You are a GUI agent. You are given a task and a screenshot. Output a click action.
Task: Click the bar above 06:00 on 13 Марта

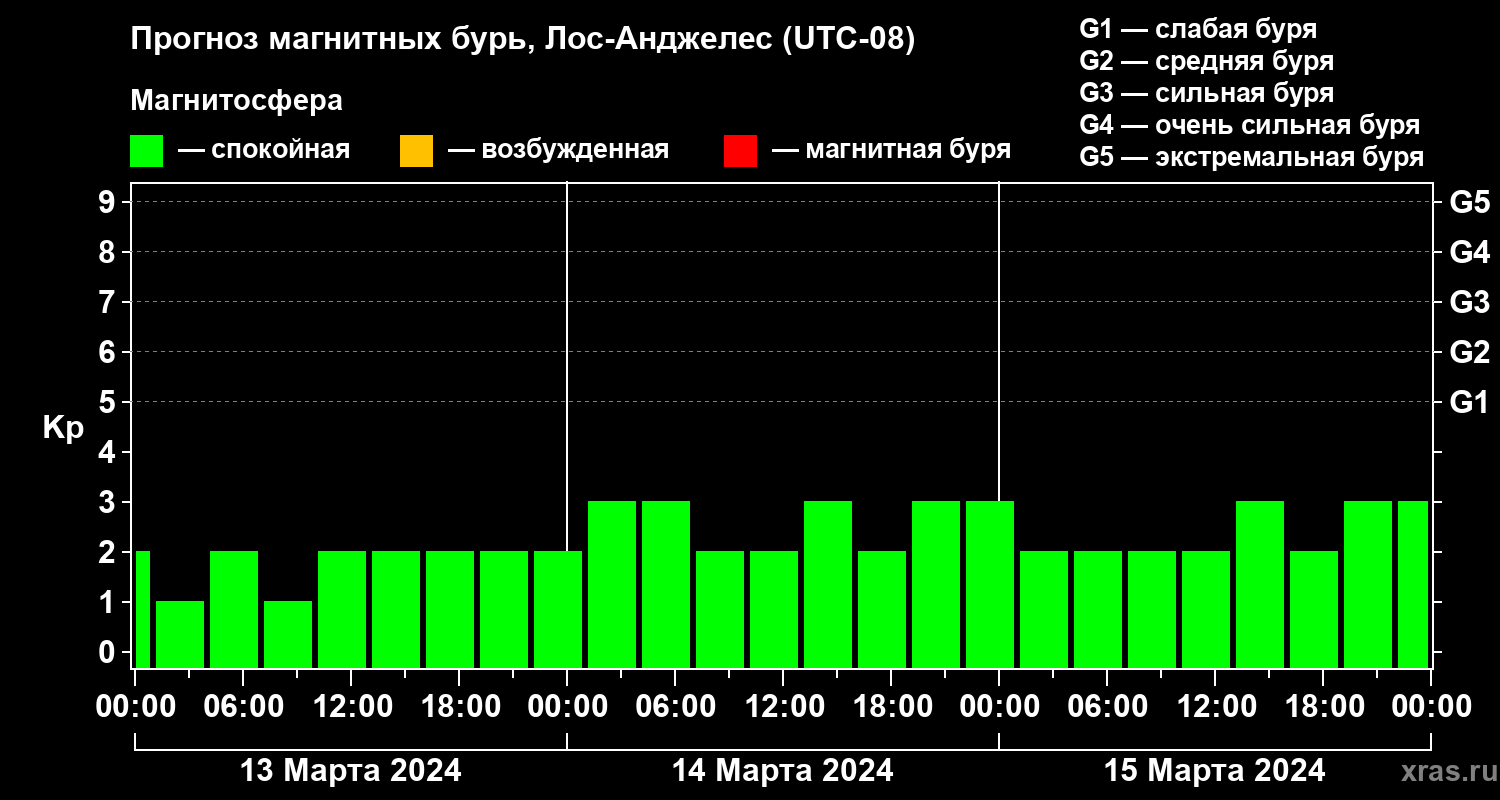(x=234, y=609)
